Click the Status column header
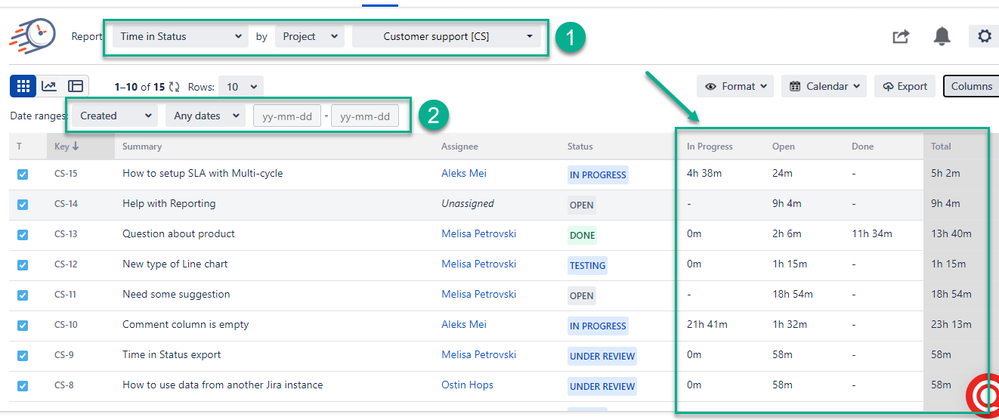This screenshot has height=420, width=999. tap(580, 147)
